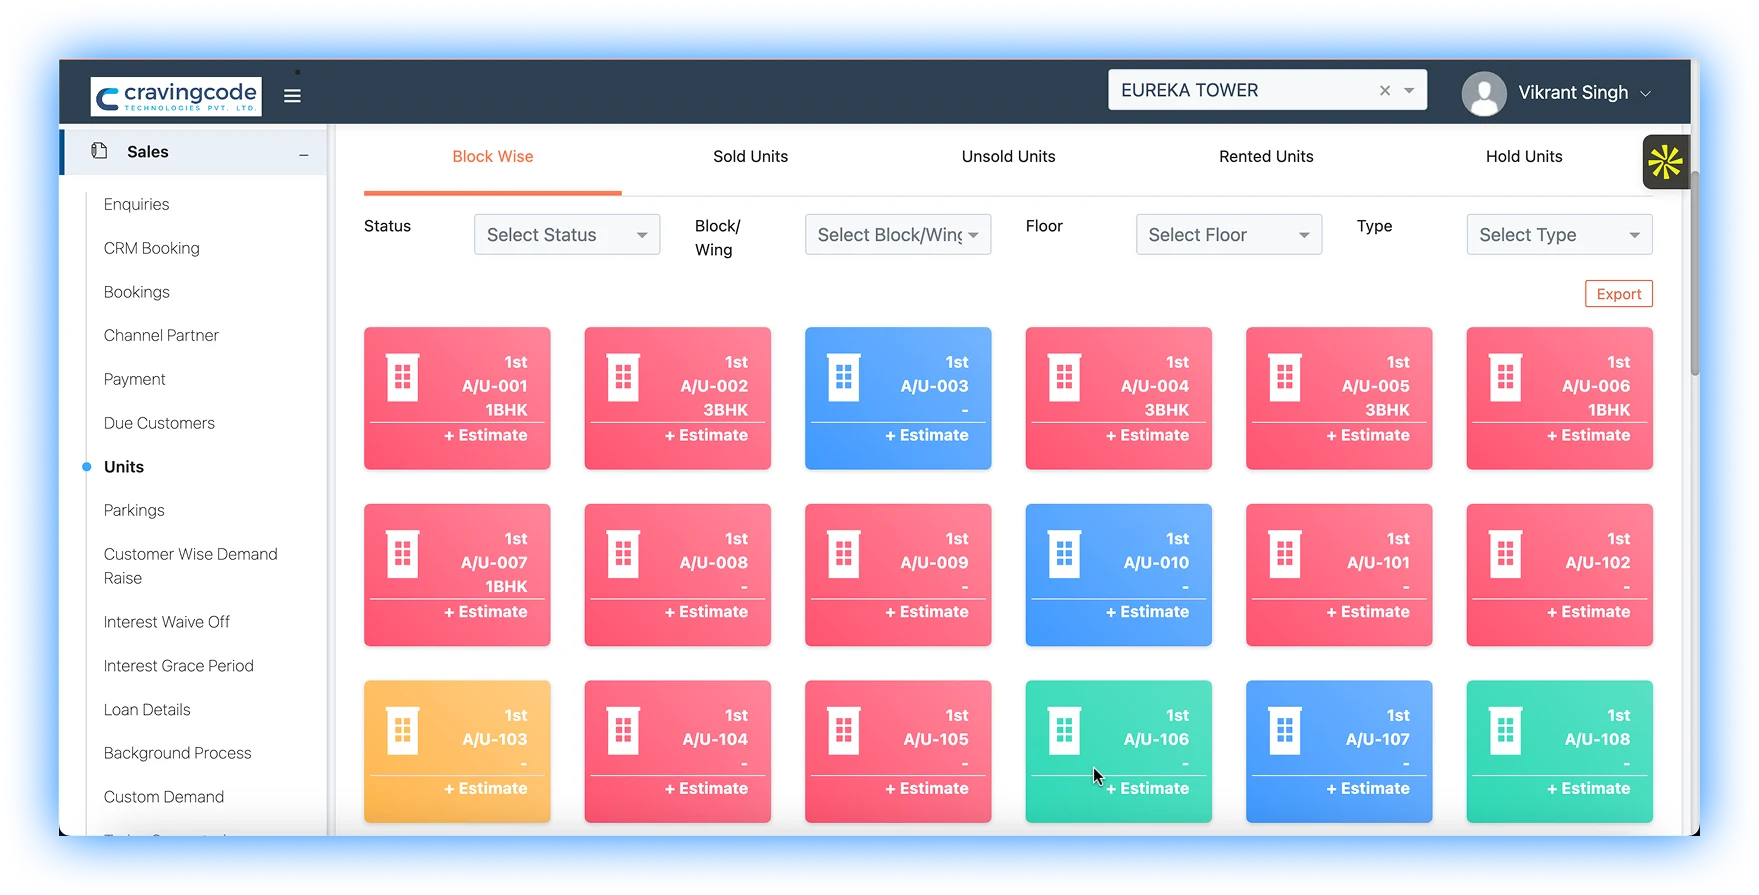Viewport: 1759px width, 895px height.
Task: Click building icon on unit A/U-003
Action: coord(844,377)
